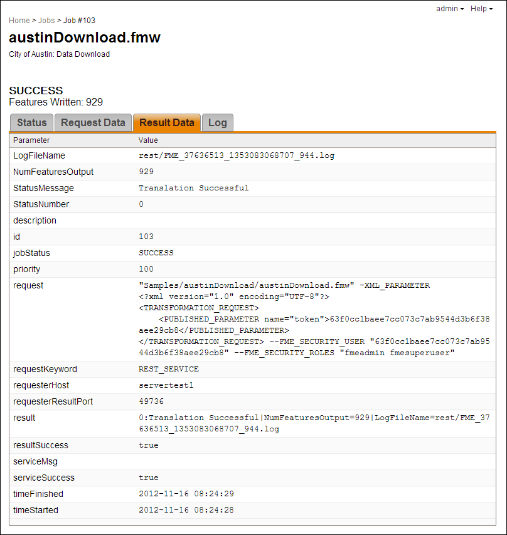The image size is (507, 535).
Task: Go to Home breadcrumb link
Action: (x=19, y=20)
